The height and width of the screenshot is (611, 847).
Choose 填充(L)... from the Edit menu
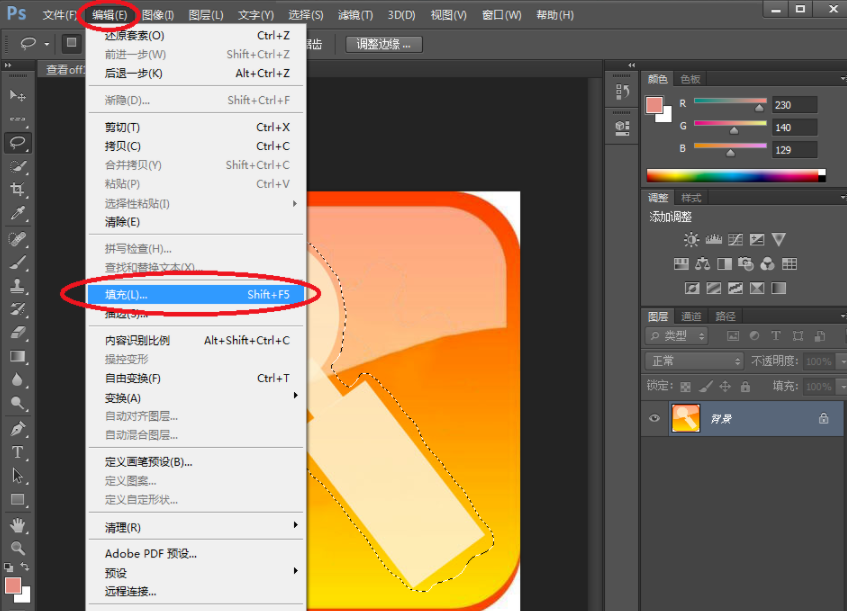pos(126,295)
